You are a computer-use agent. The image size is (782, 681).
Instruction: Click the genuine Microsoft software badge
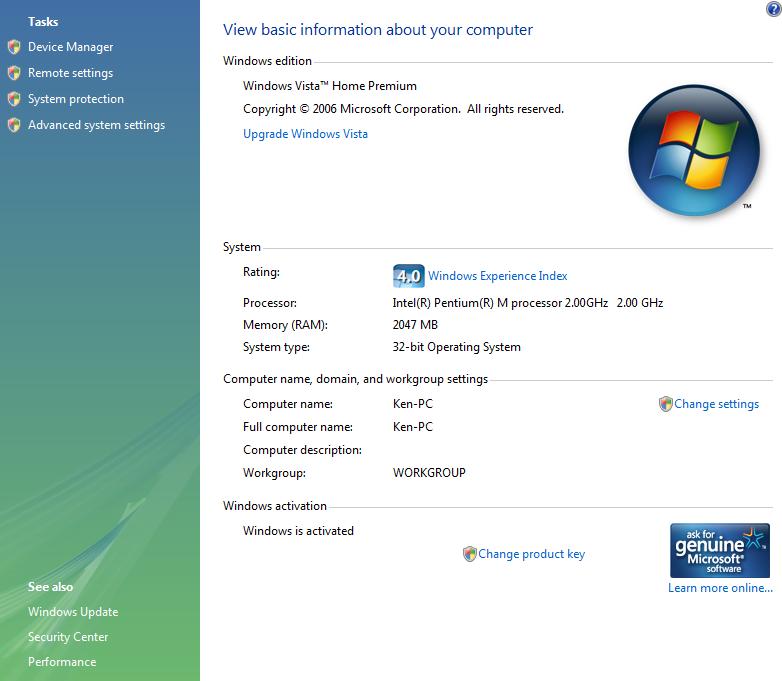pos(720,550)
